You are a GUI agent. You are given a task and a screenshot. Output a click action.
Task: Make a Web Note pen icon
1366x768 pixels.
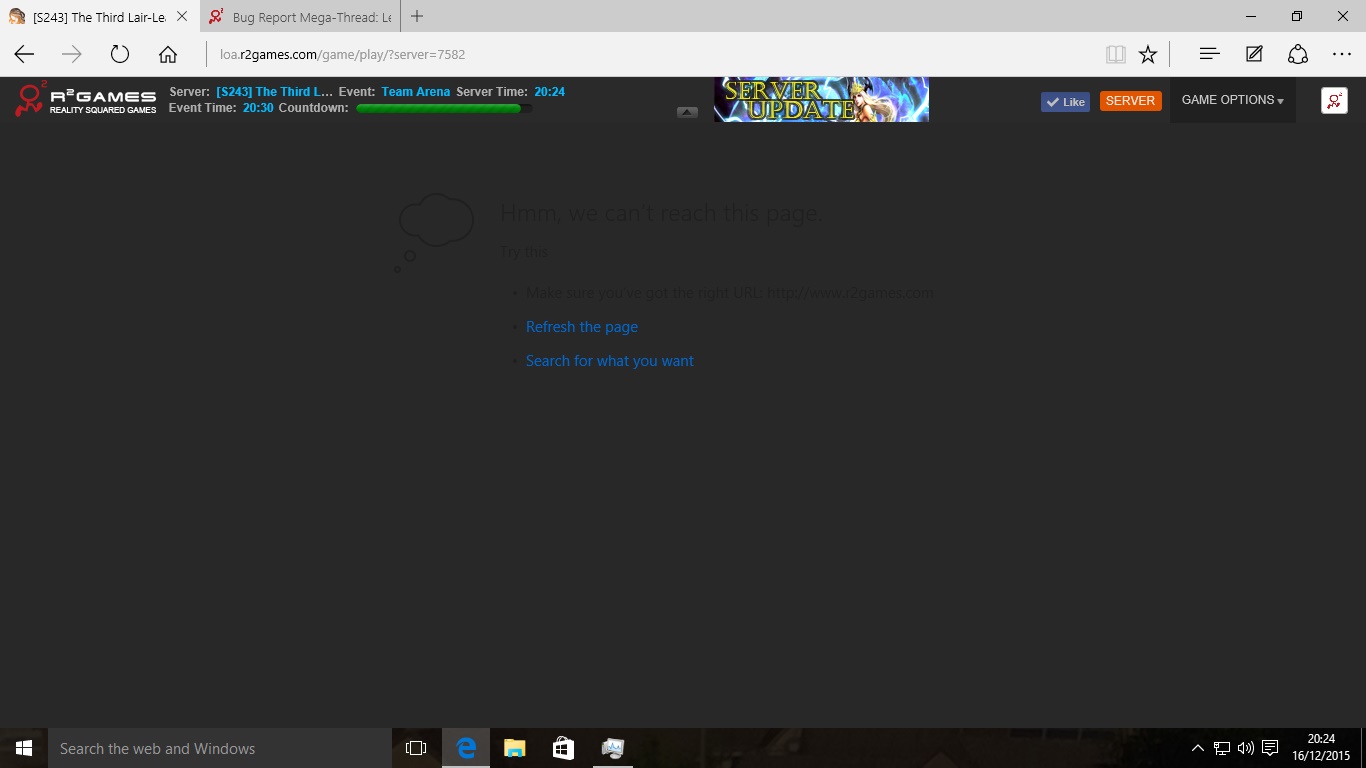pos(1254,55)
